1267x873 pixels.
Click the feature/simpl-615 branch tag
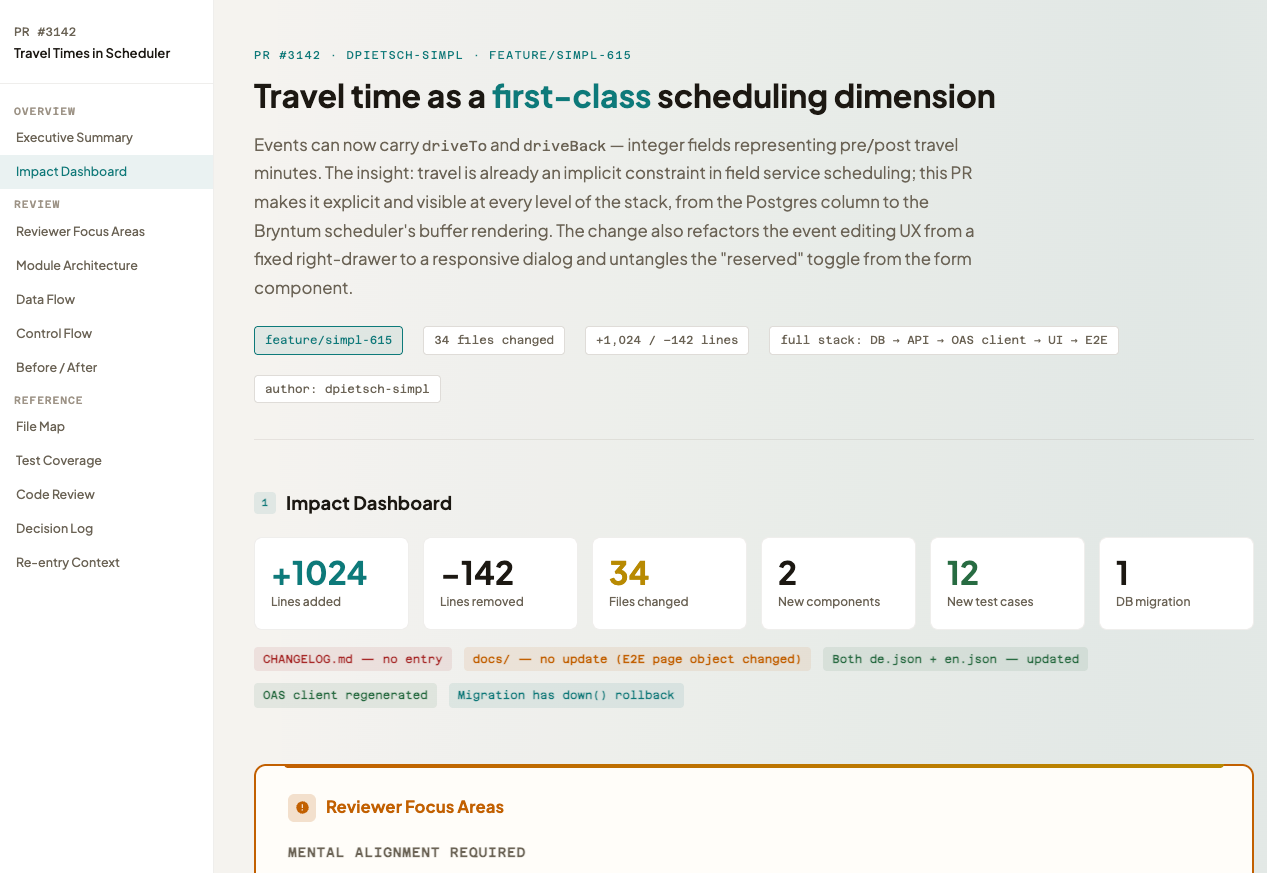click(x=328, y=341)
